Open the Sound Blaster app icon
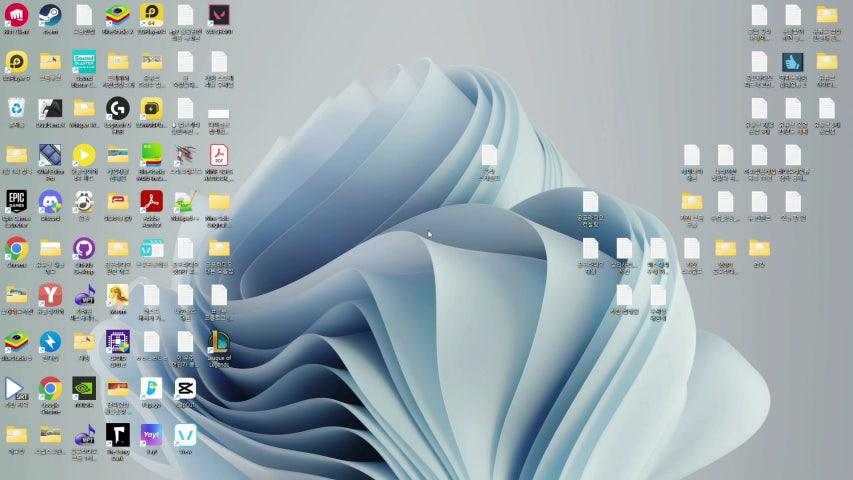This screenshot has height=480, width=853. pos(84,62)
